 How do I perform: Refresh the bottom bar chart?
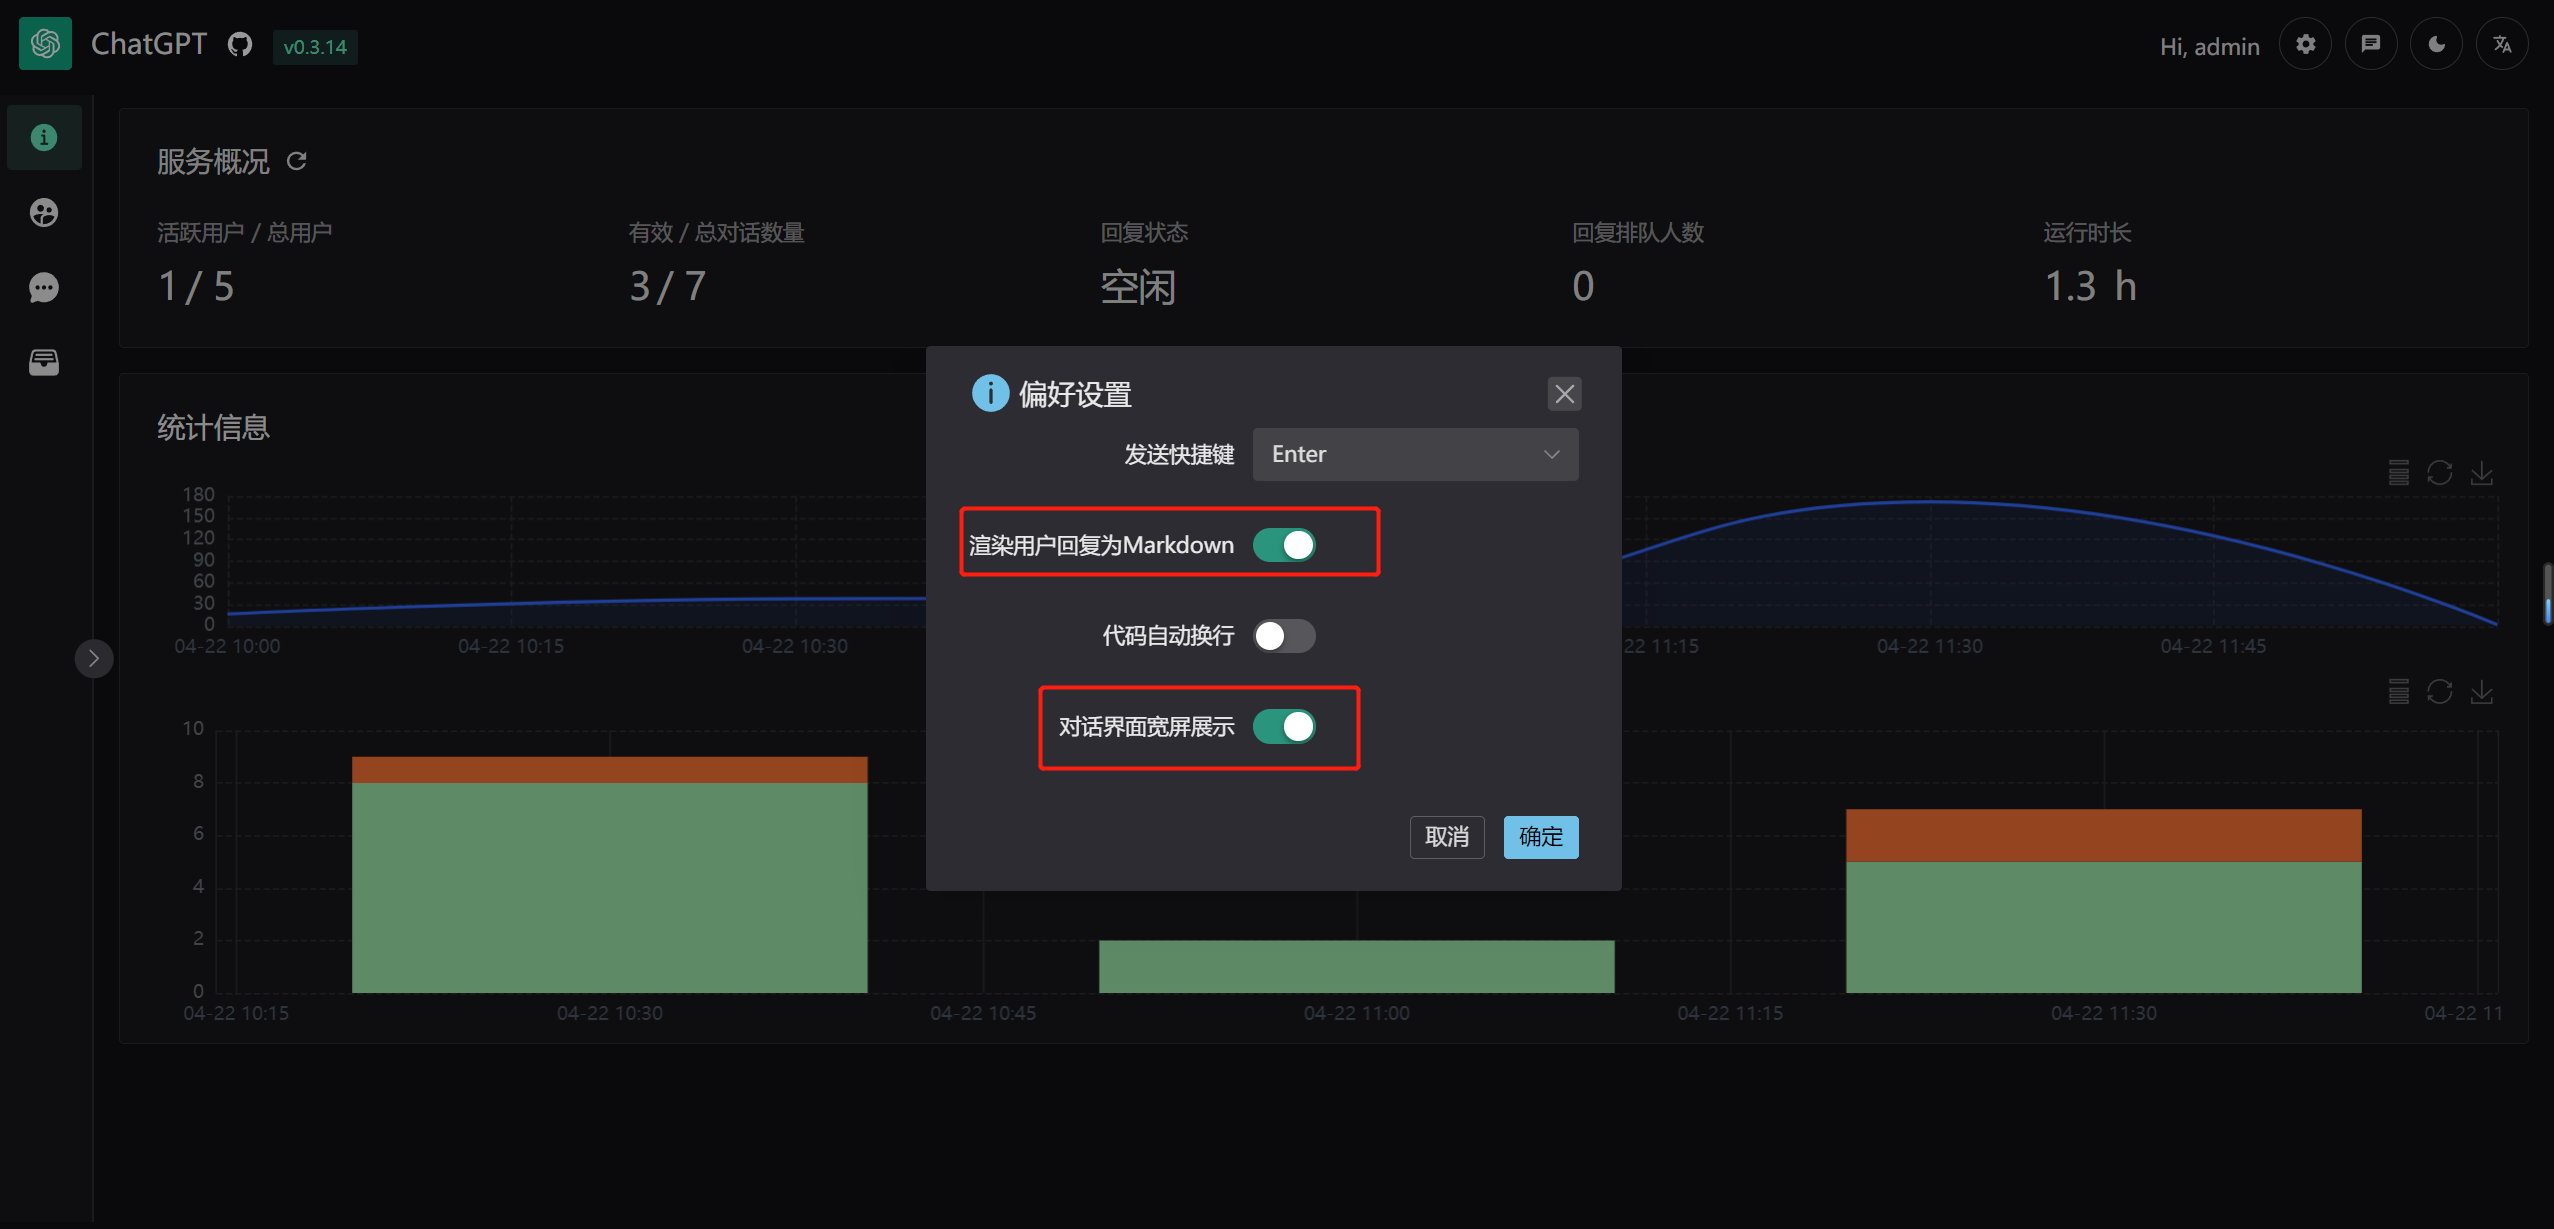[x=2440, y=691]
